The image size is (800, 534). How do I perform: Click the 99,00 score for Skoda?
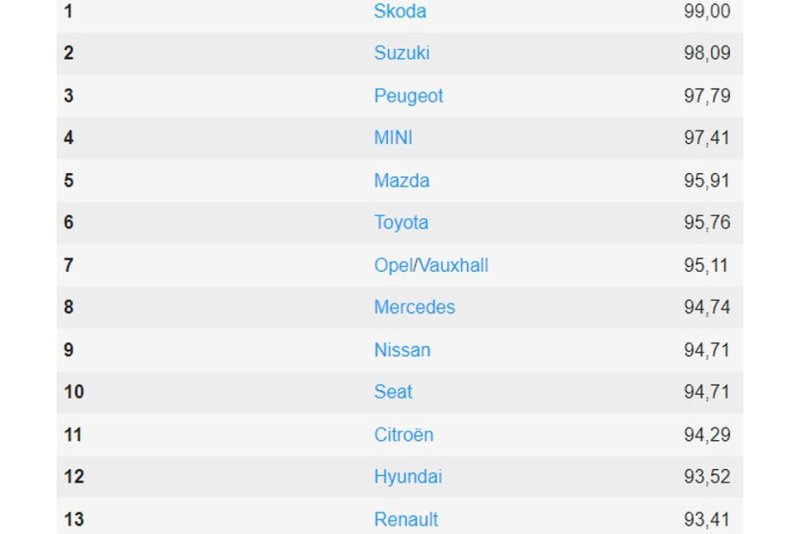(x=707, y=12)
